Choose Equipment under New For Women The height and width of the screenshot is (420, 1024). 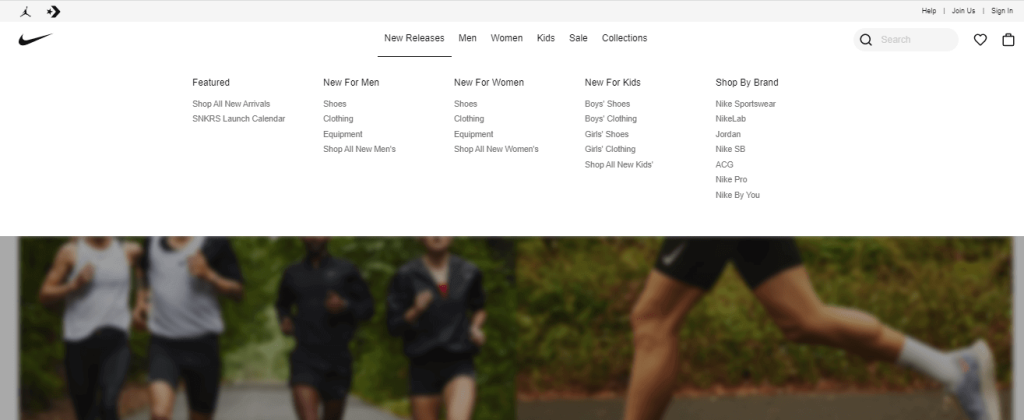(473, 134)
